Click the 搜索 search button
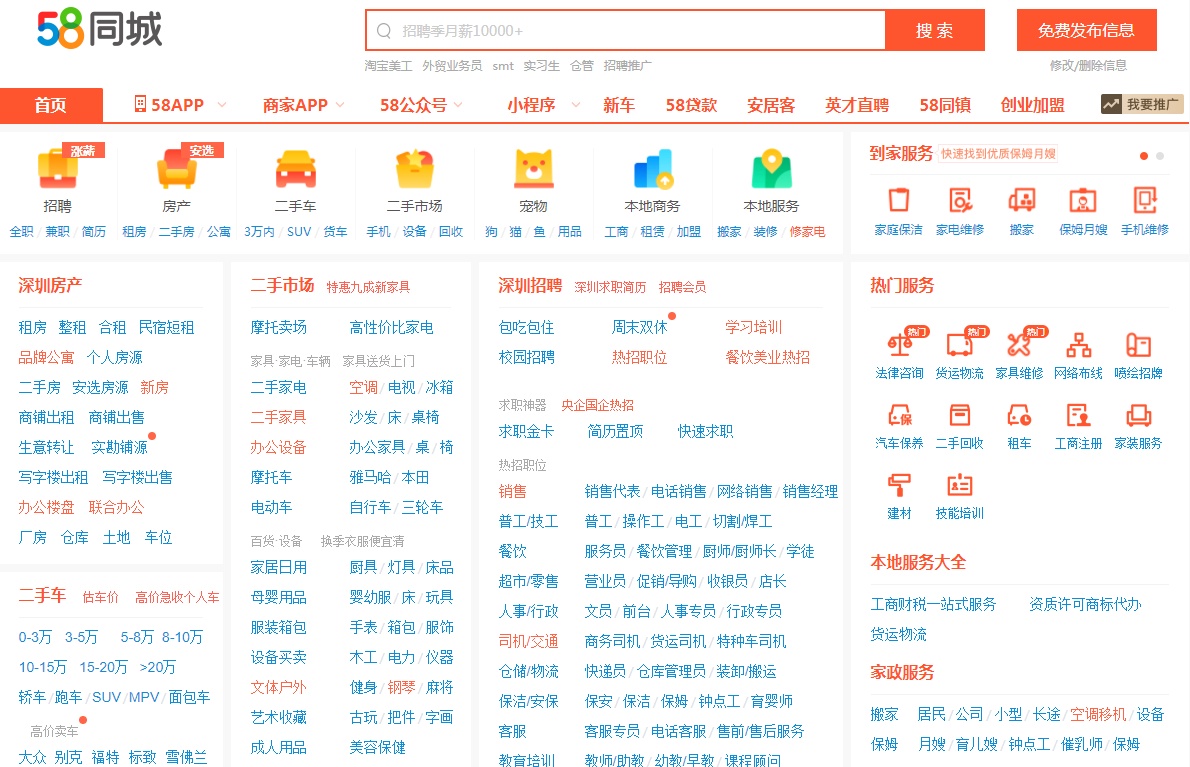1190x767 pixels. pyautogui.click(x=935, y=30)
